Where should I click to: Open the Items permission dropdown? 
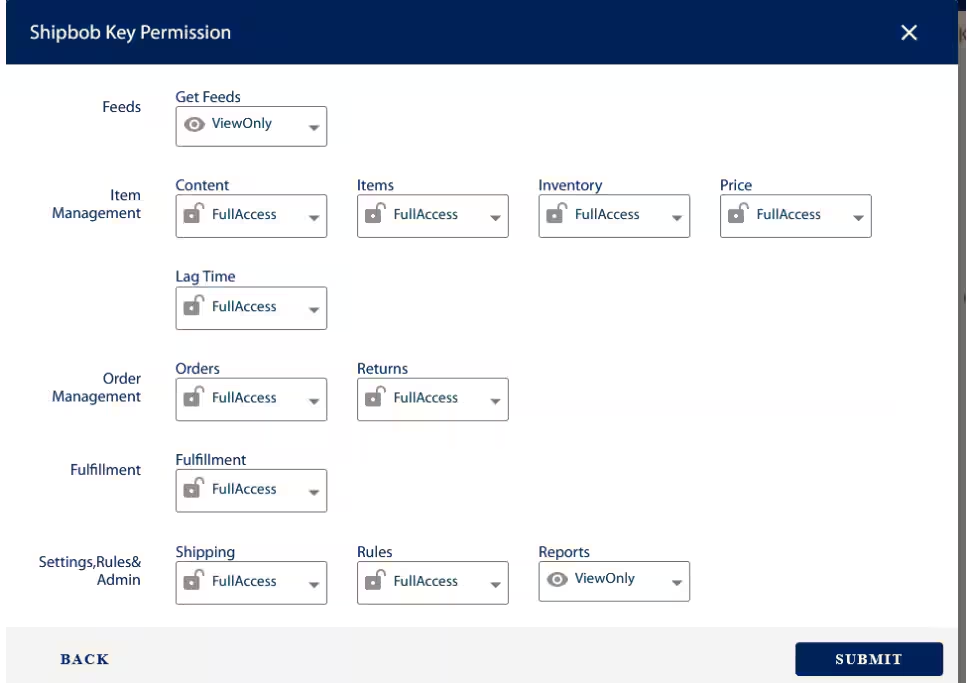[495, 216]
